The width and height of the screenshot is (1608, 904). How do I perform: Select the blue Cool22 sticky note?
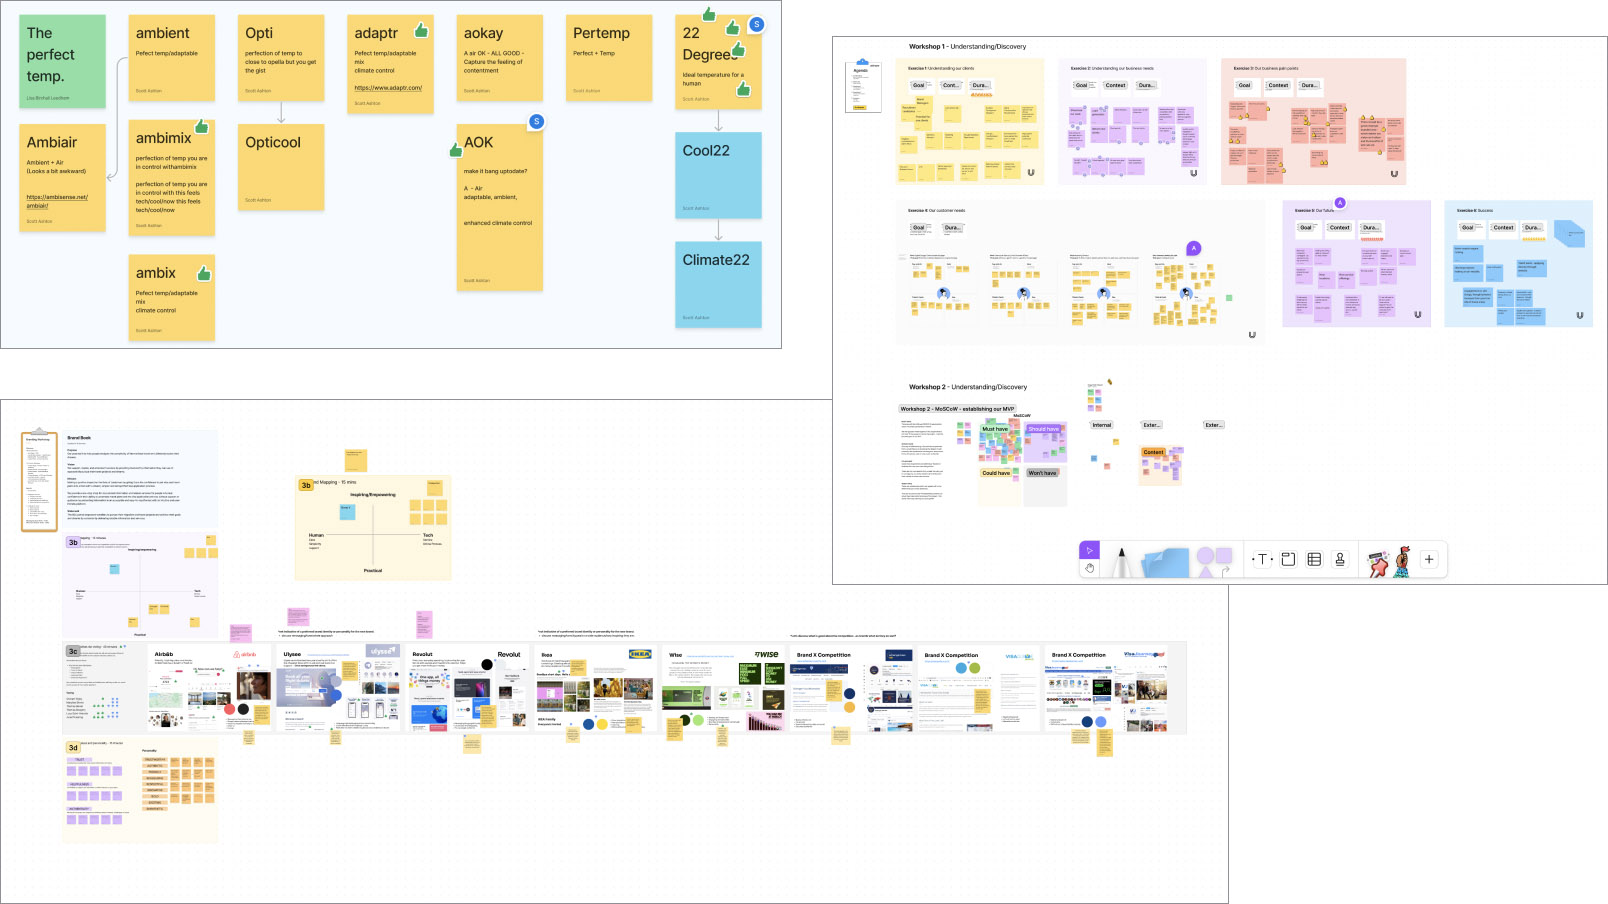point(718,174)
